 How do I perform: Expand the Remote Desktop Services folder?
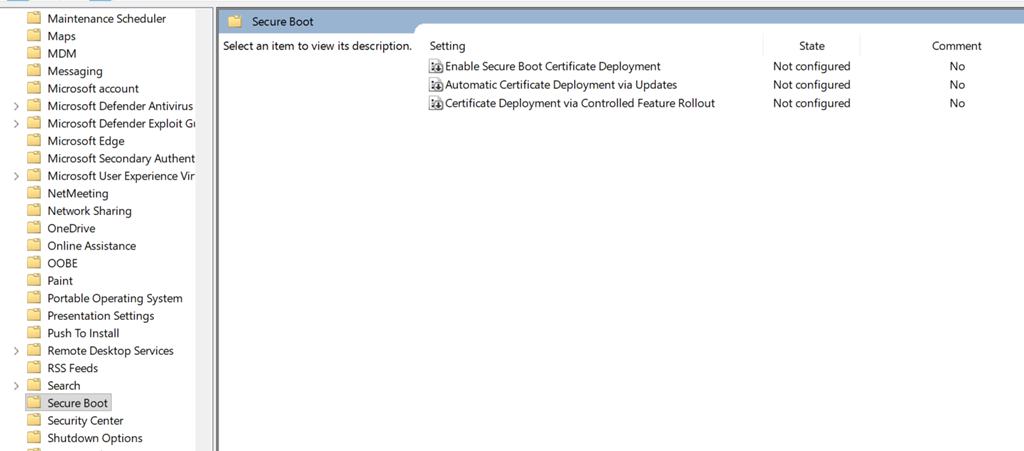pos(15,351)
